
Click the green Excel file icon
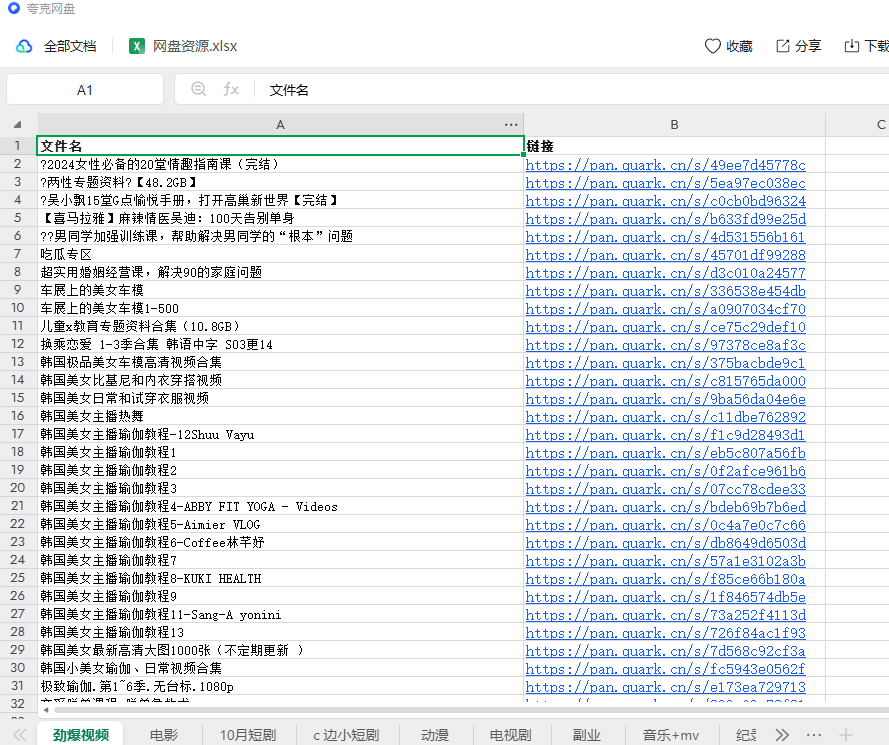click(x=137, y=46)
